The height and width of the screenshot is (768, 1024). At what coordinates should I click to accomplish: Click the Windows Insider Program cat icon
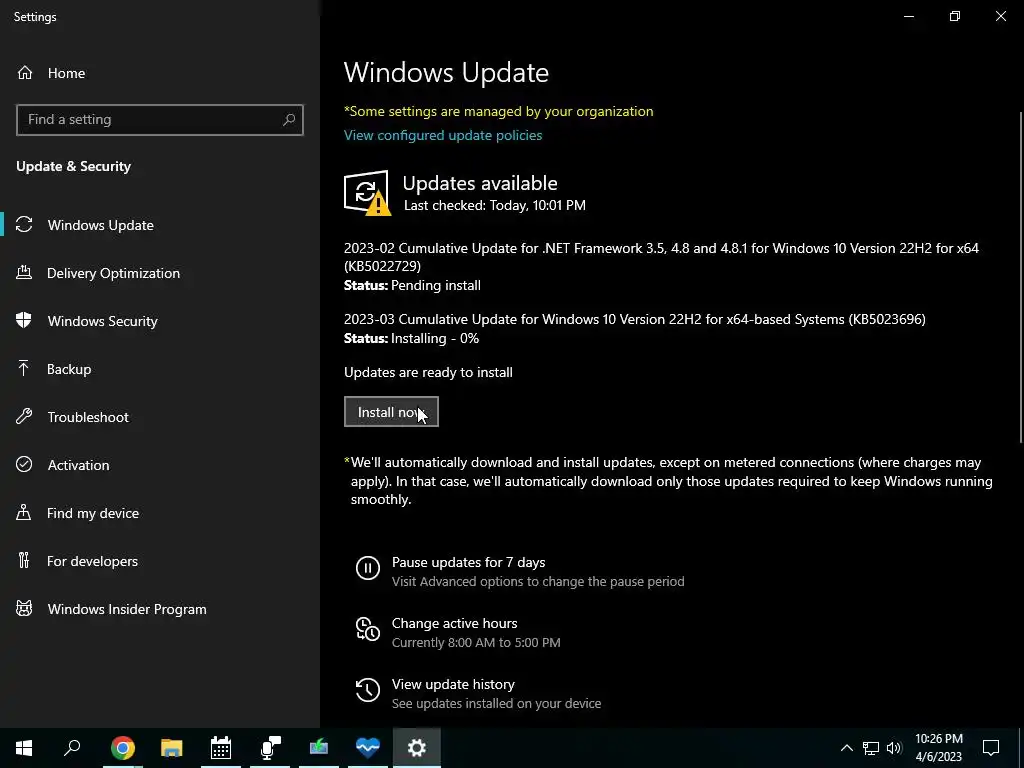click(x=24, y=609)
